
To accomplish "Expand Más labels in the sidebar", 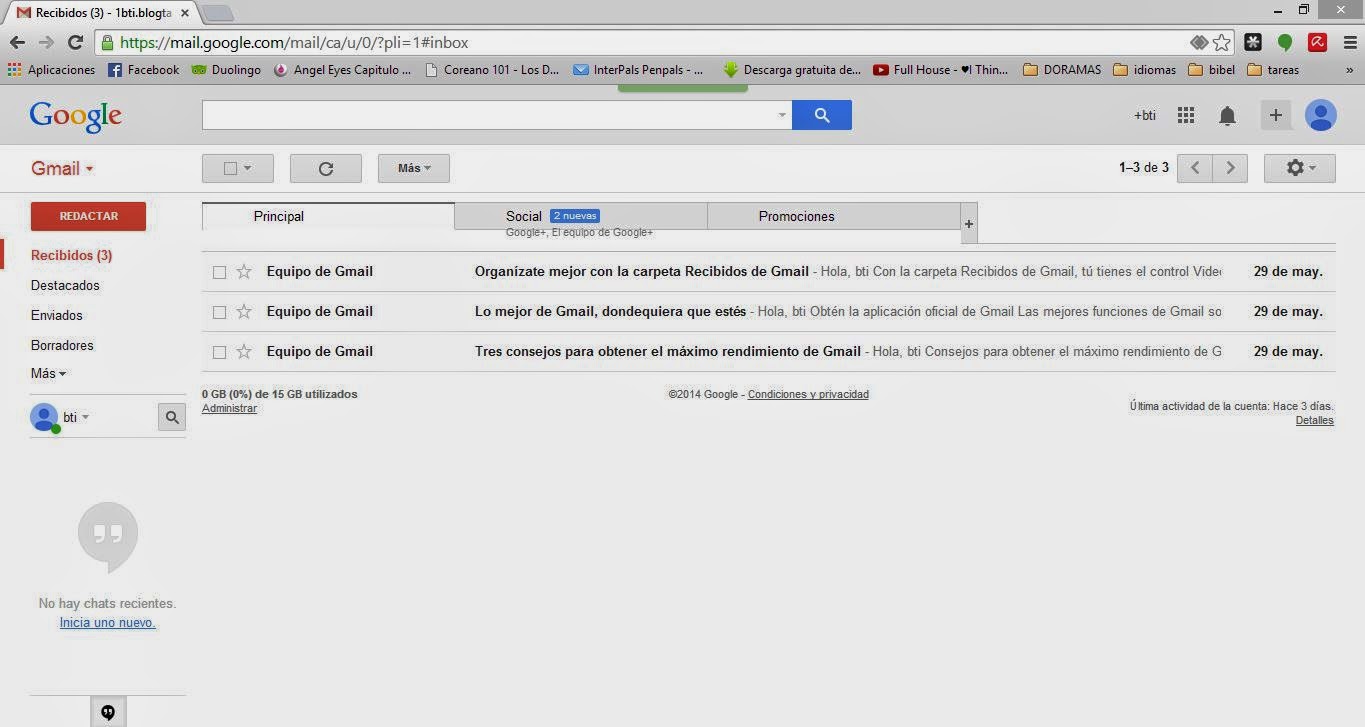I will point(48,373).
